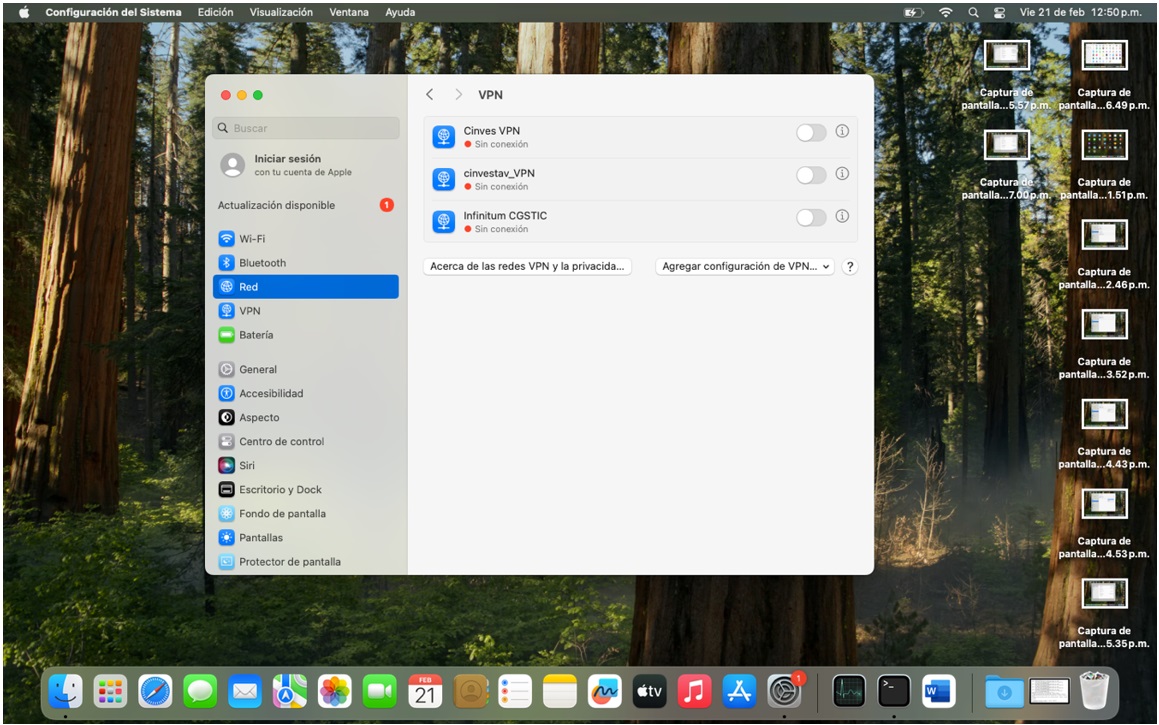The image size is (1159, 725).
Task: Open info for Cinves VPN
Action: point(842,132)
